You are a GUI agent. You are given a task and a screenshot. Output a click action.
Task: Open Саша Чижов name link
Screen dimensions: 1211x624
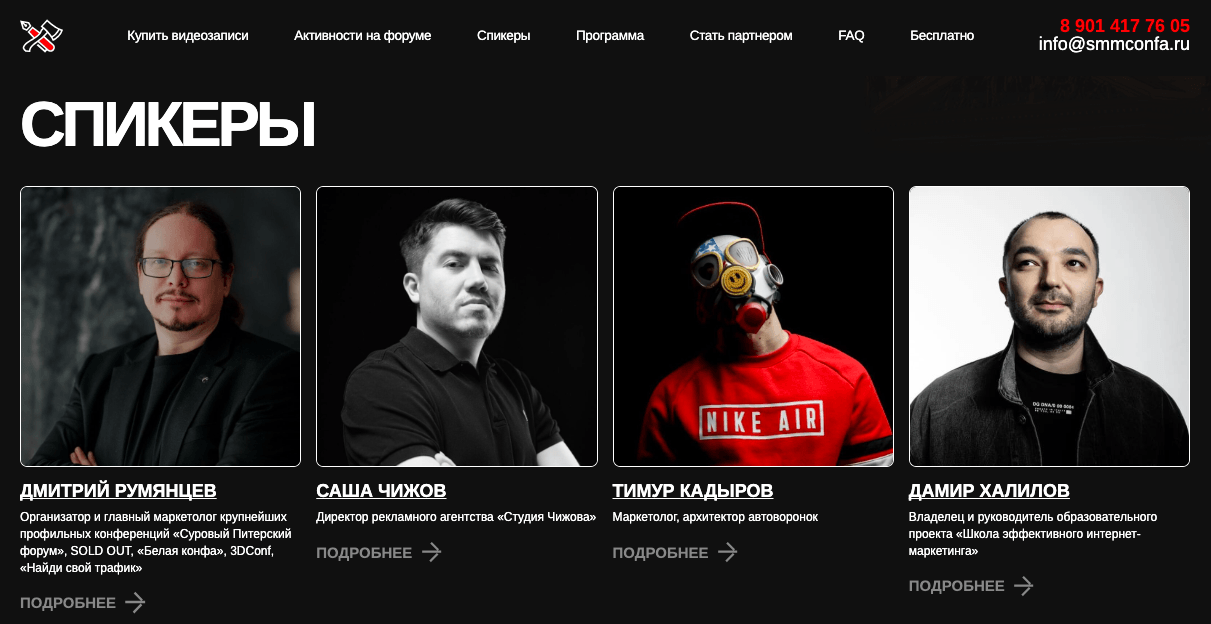pyautogui.click(x=381, y=491)
